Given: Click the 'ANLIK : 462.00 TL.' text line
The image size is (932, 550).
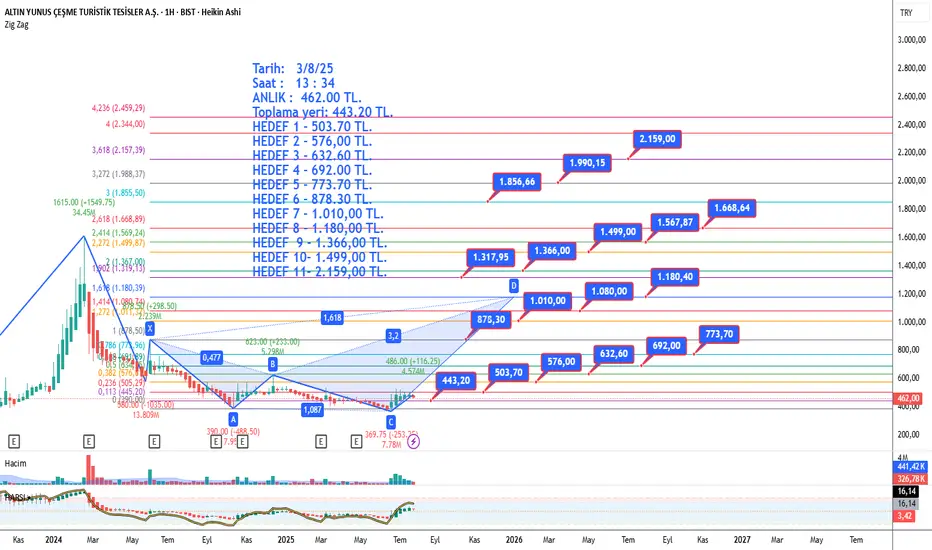Looking at the screenshot, I should (307, 98).
